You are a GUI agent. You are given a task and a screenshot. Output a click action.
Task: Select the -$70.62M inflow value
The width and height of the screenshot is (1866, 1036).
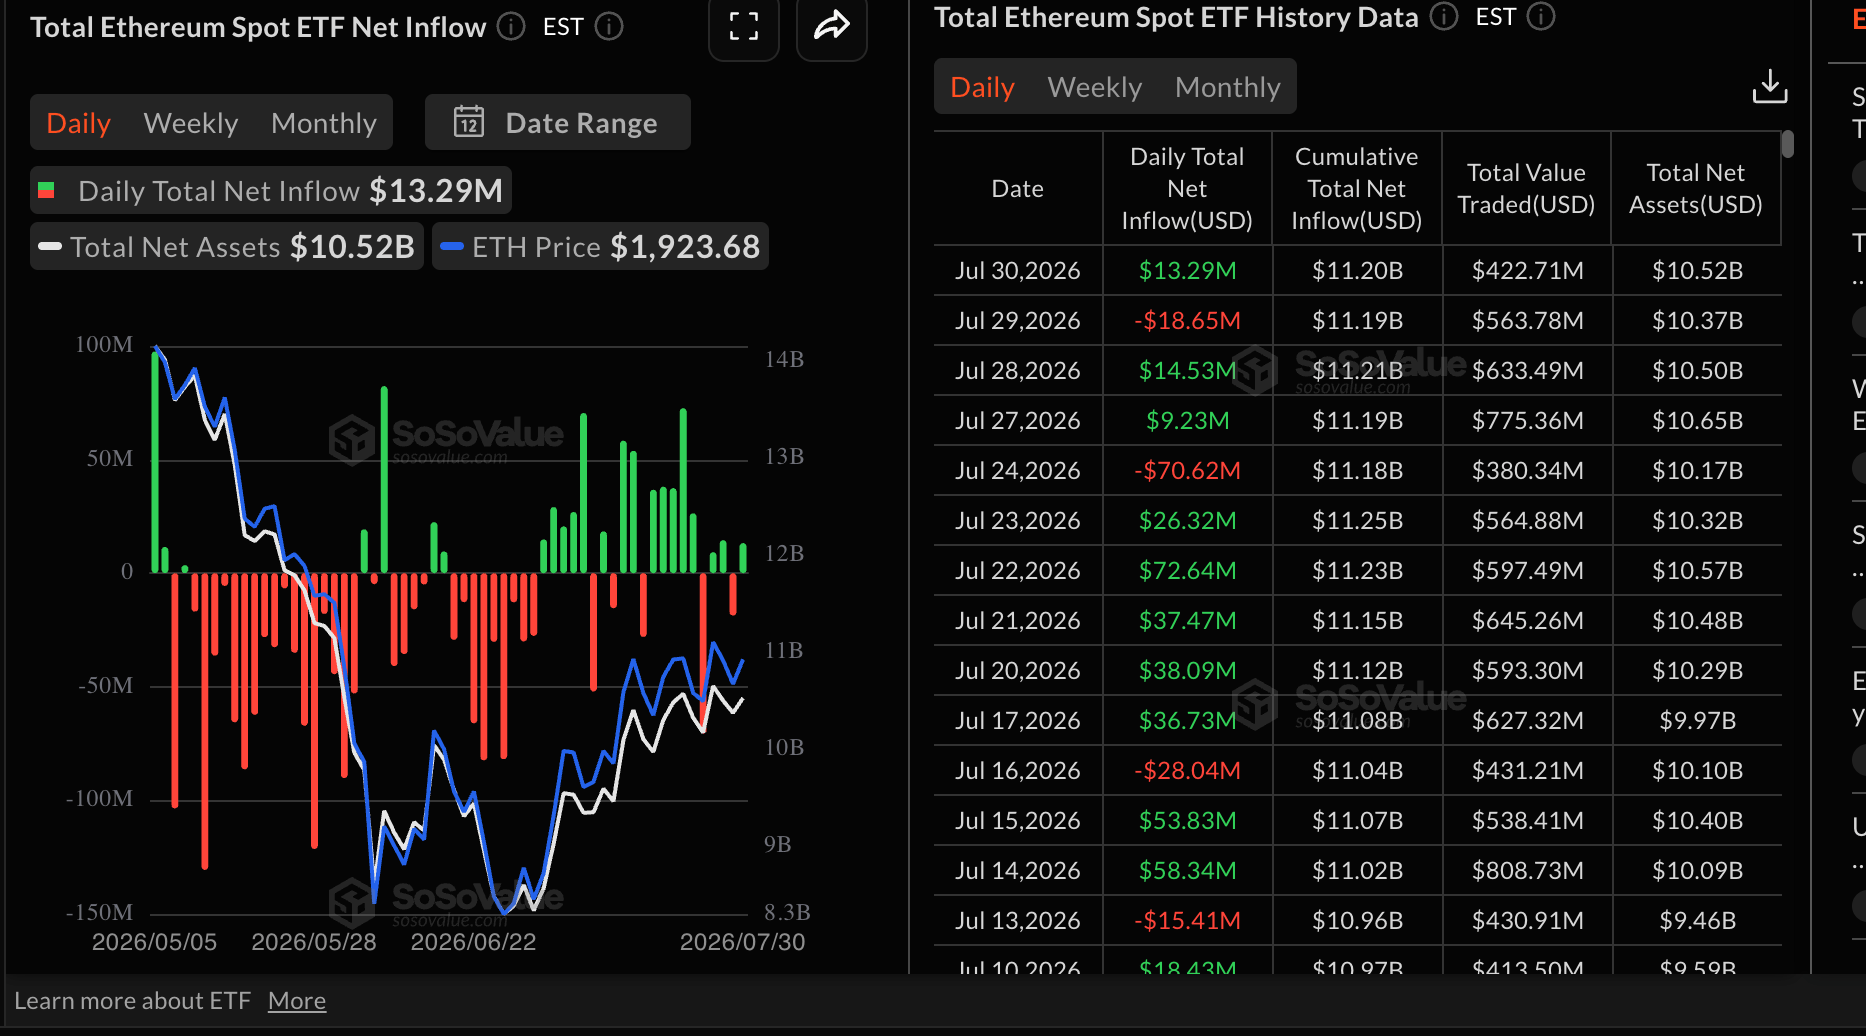click(1187, 471)
